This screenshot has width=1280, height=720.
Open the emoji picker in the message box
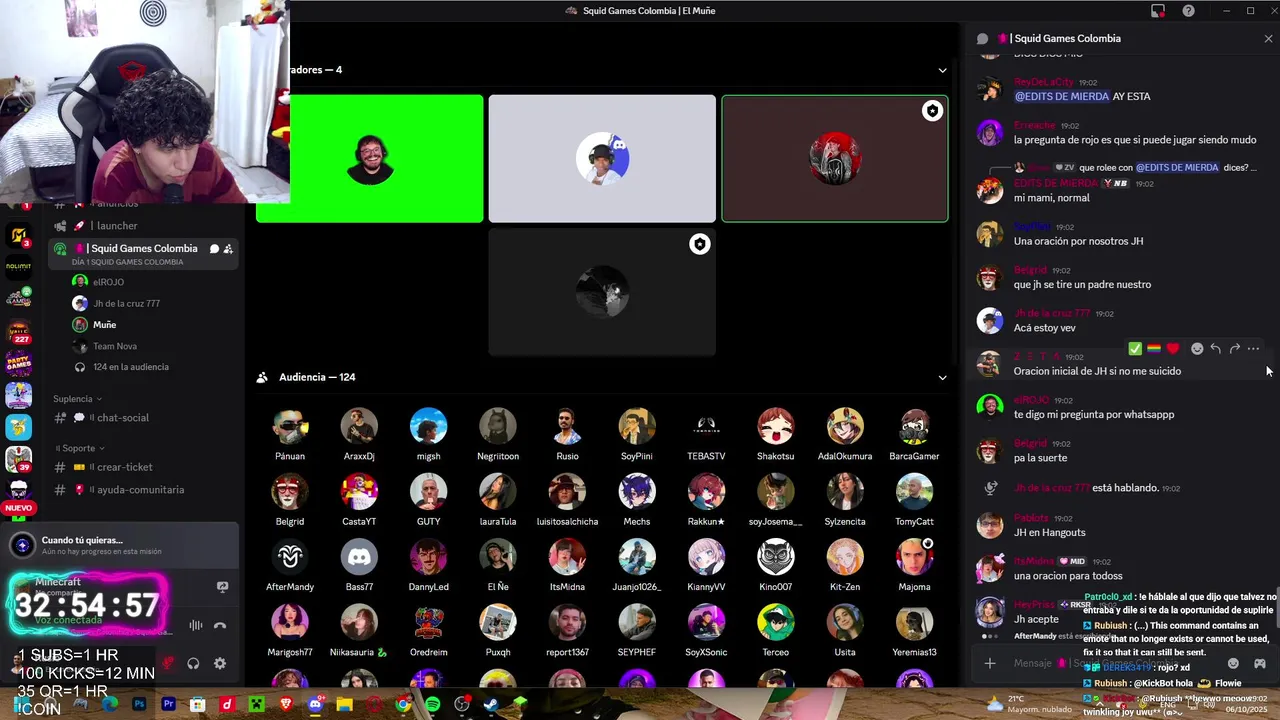pyautogui.click(x=1233, y=663)
